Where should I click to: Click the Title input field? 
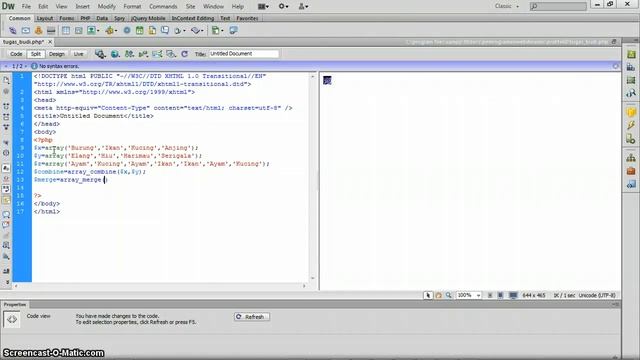click(x=244, y=54)
